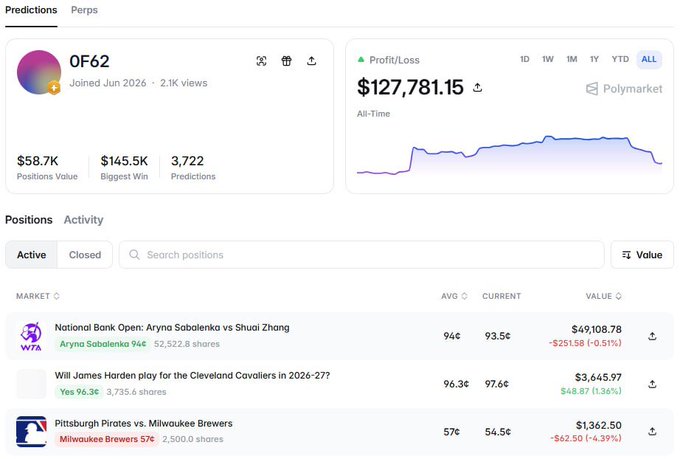This screenshot has height=459, width=680.
Task: Switch to the Predictions tab
Action: [x=31, y=10]
